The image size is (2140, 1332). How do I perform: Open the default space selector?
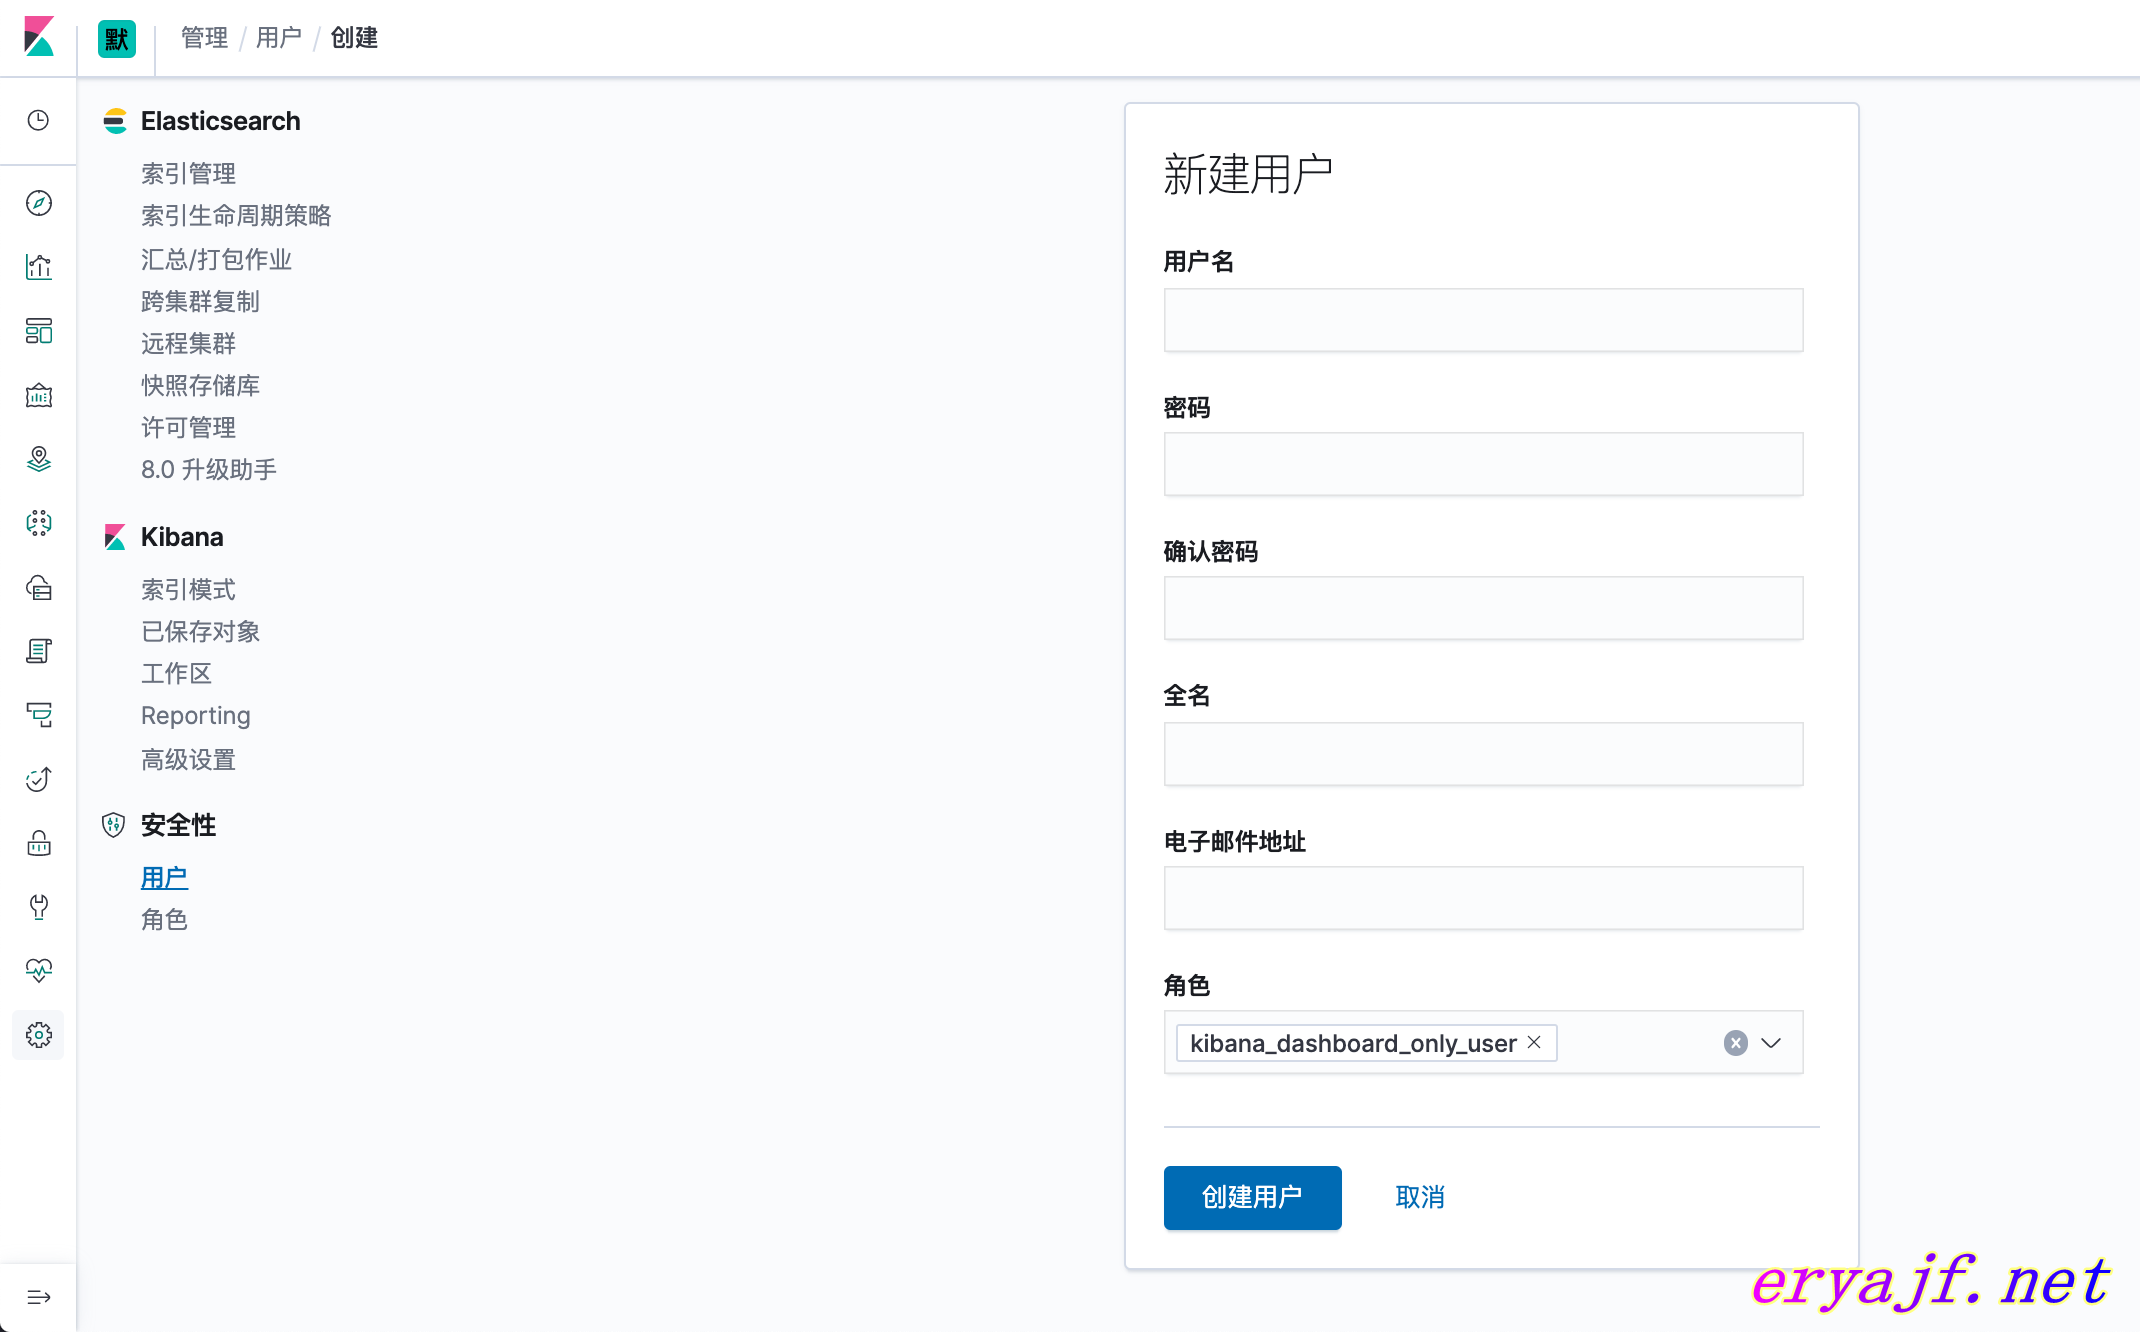(x=117, y=39)
